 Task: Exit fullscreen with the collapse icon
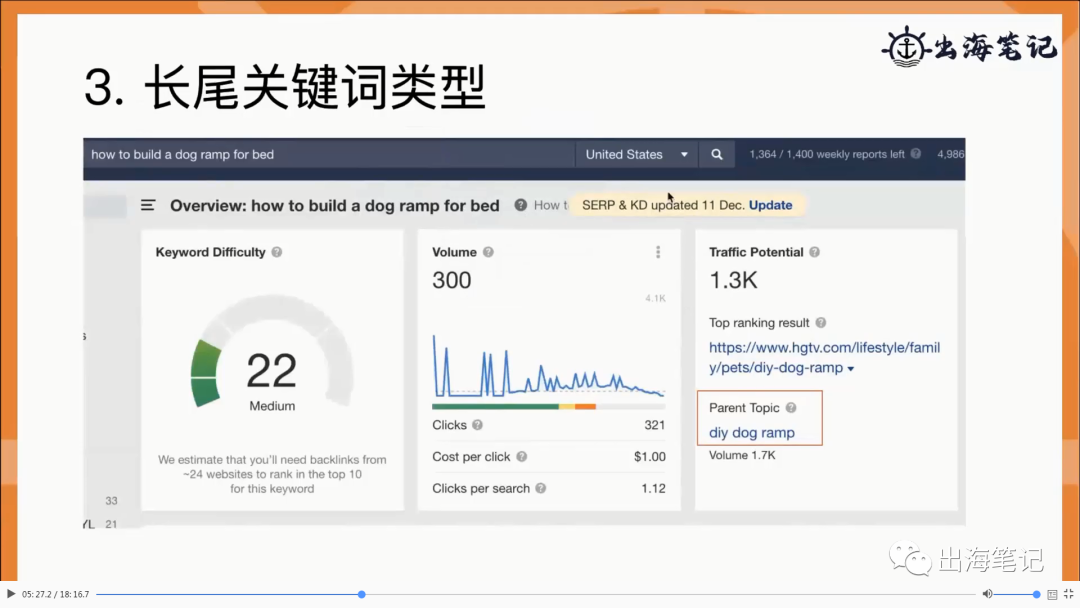point(1069,594)
